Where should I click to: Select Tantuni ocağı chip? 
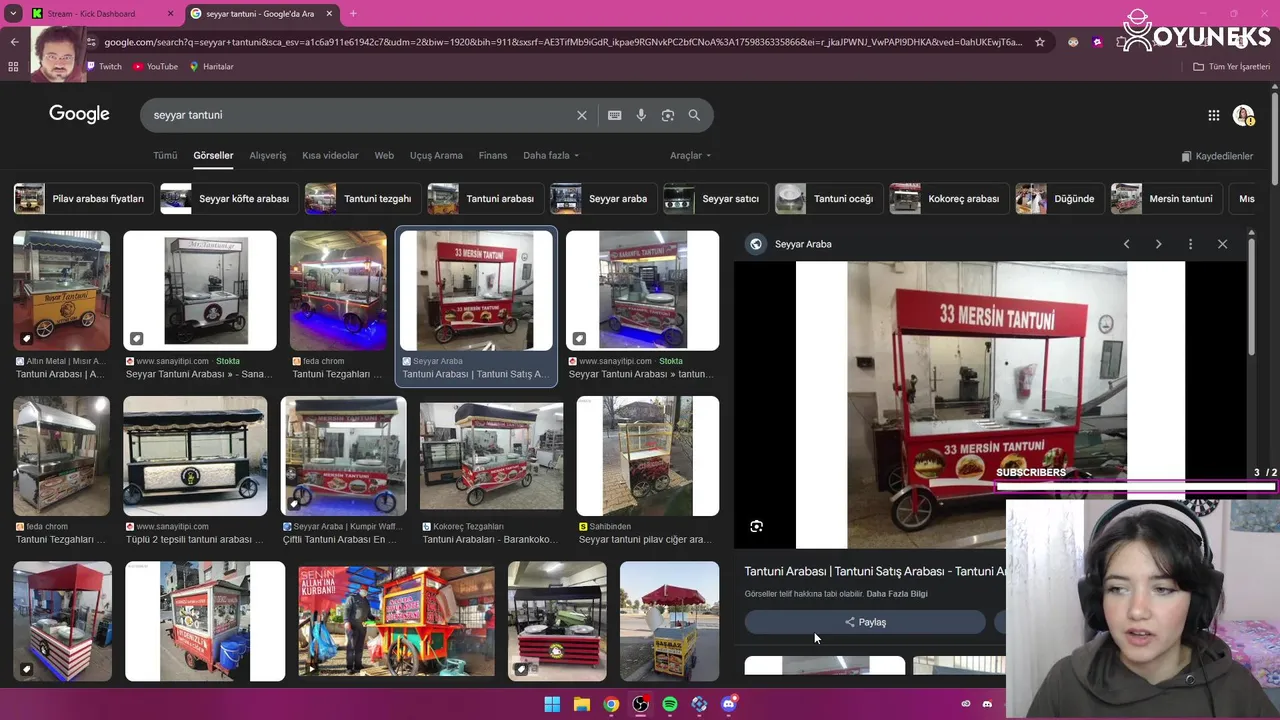(829, 199)
